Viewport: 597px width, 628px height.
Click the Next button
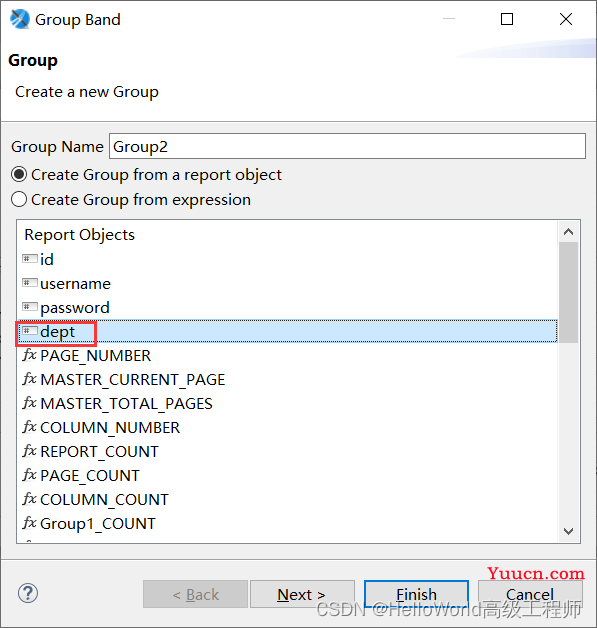click(x=302, y=594)
